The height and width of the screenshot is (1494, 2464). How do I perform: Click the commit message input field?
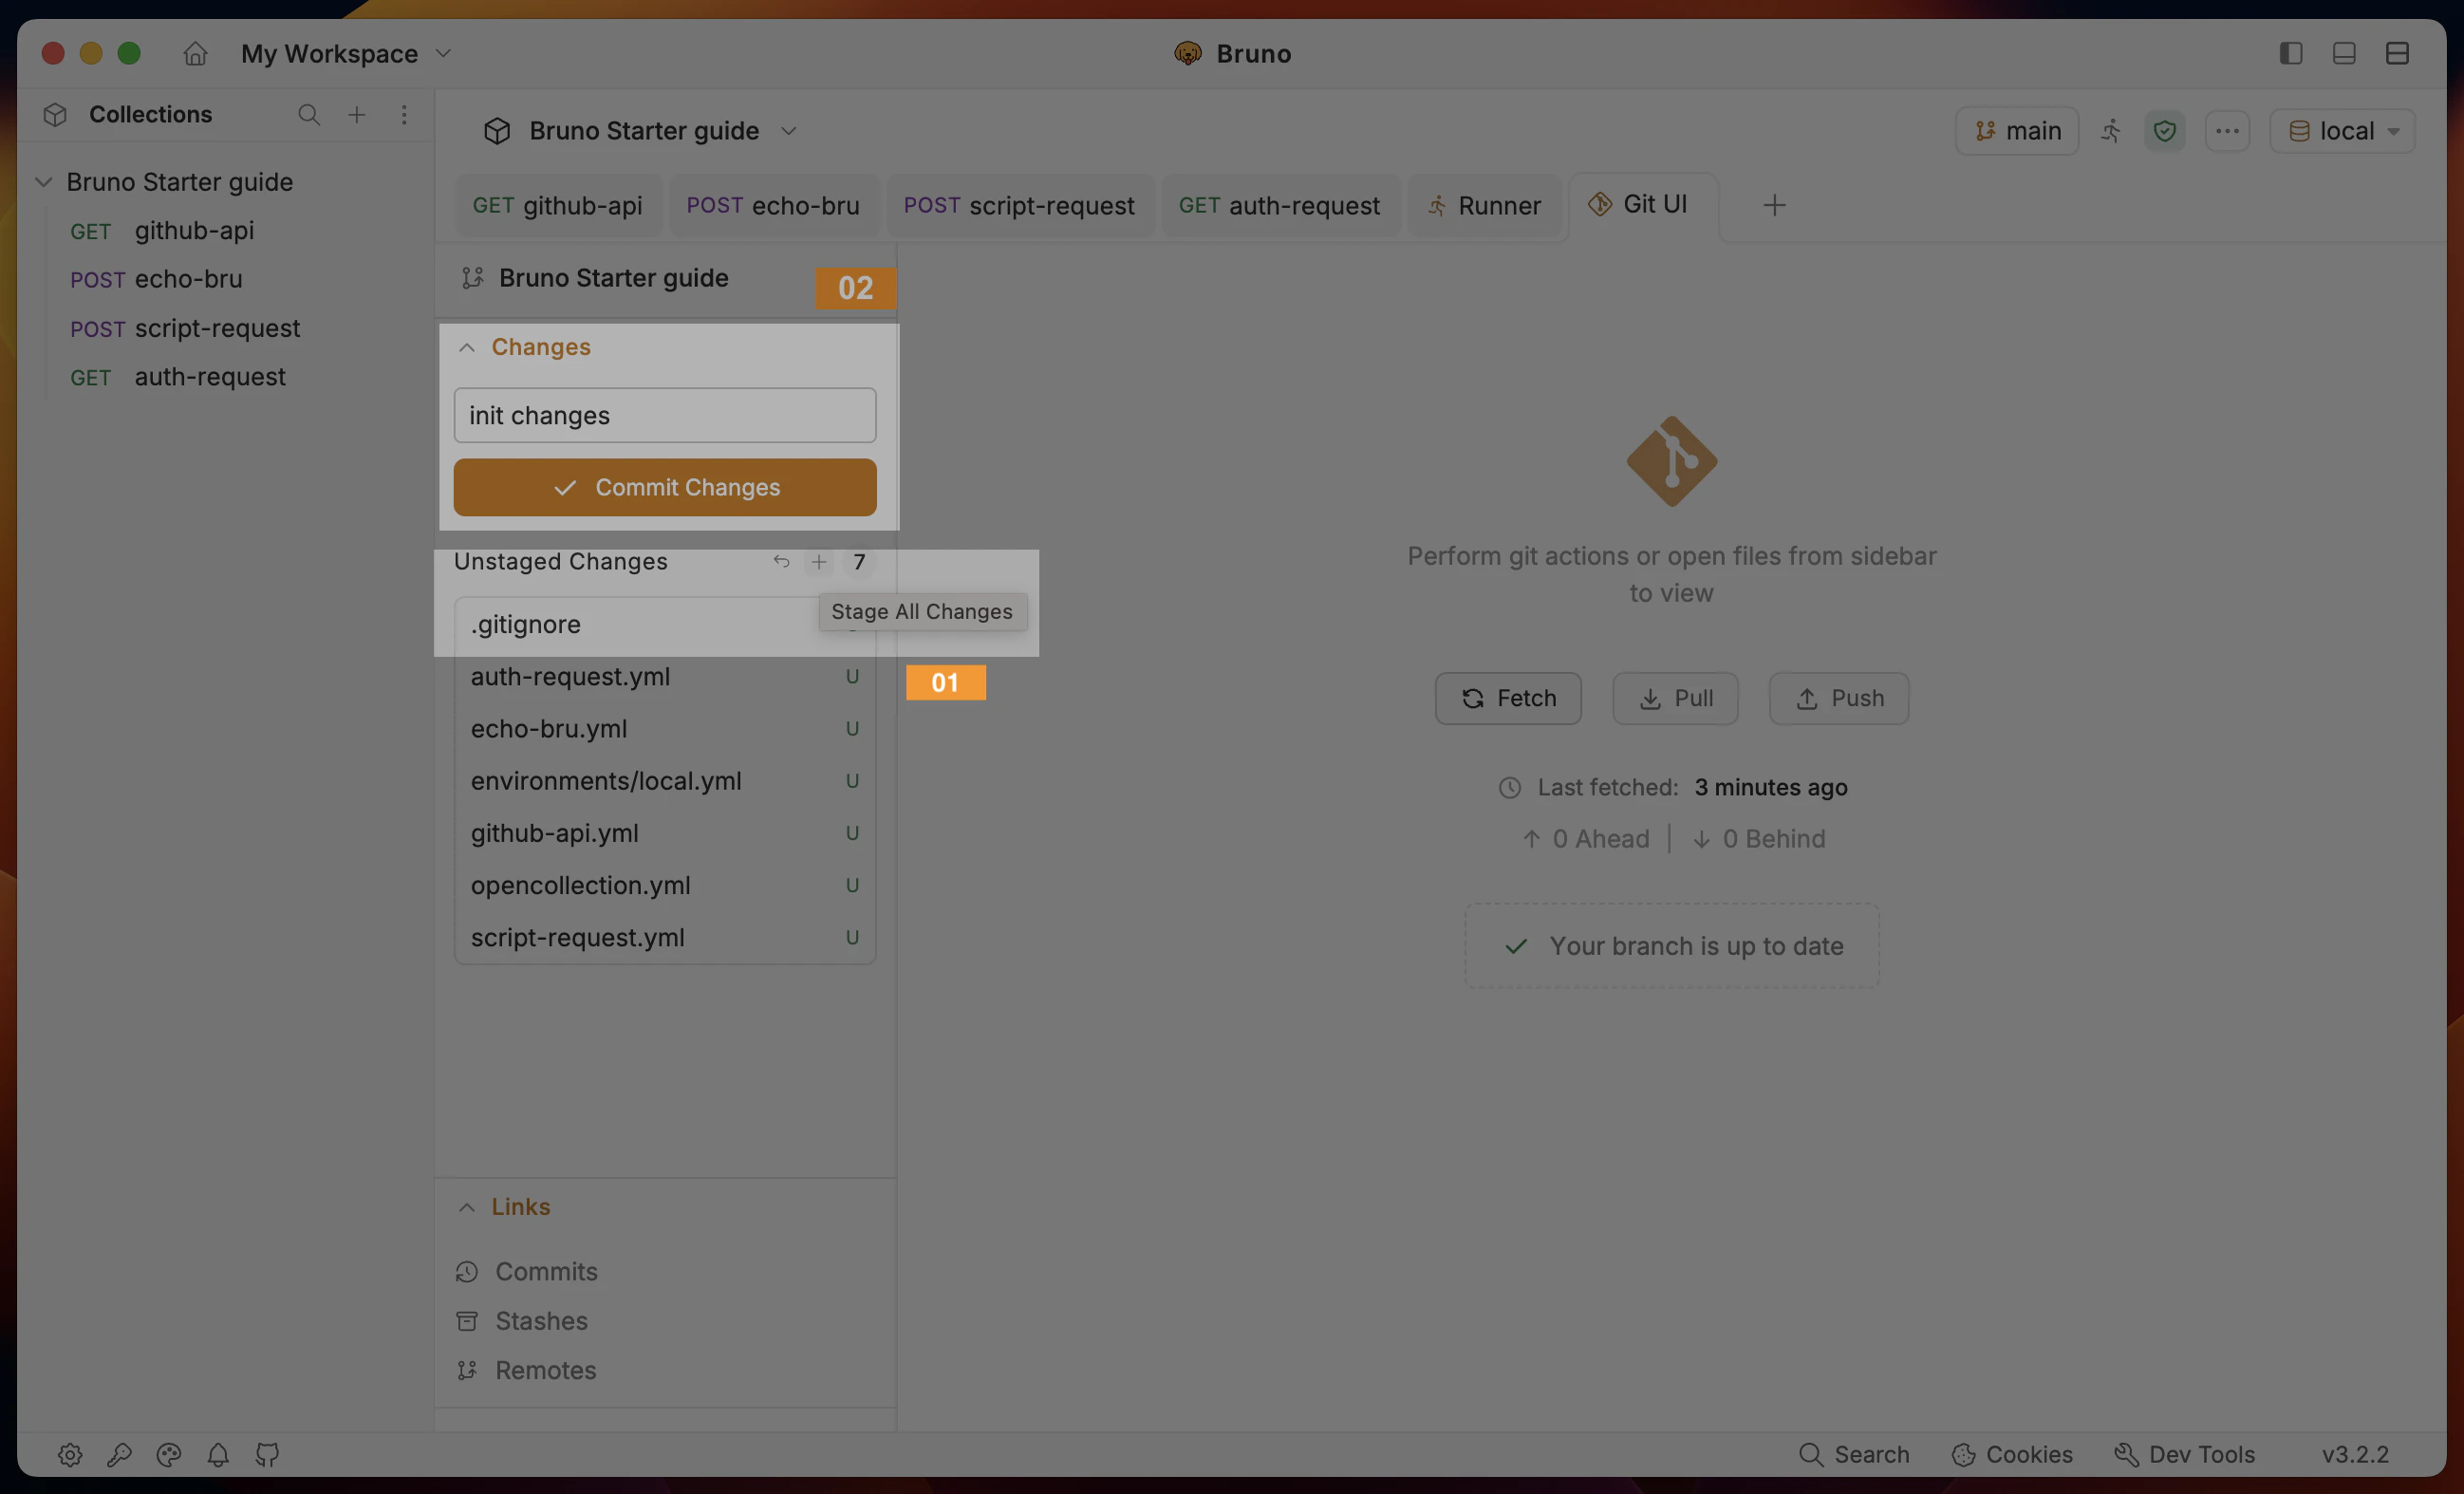[x=665, y=415]
